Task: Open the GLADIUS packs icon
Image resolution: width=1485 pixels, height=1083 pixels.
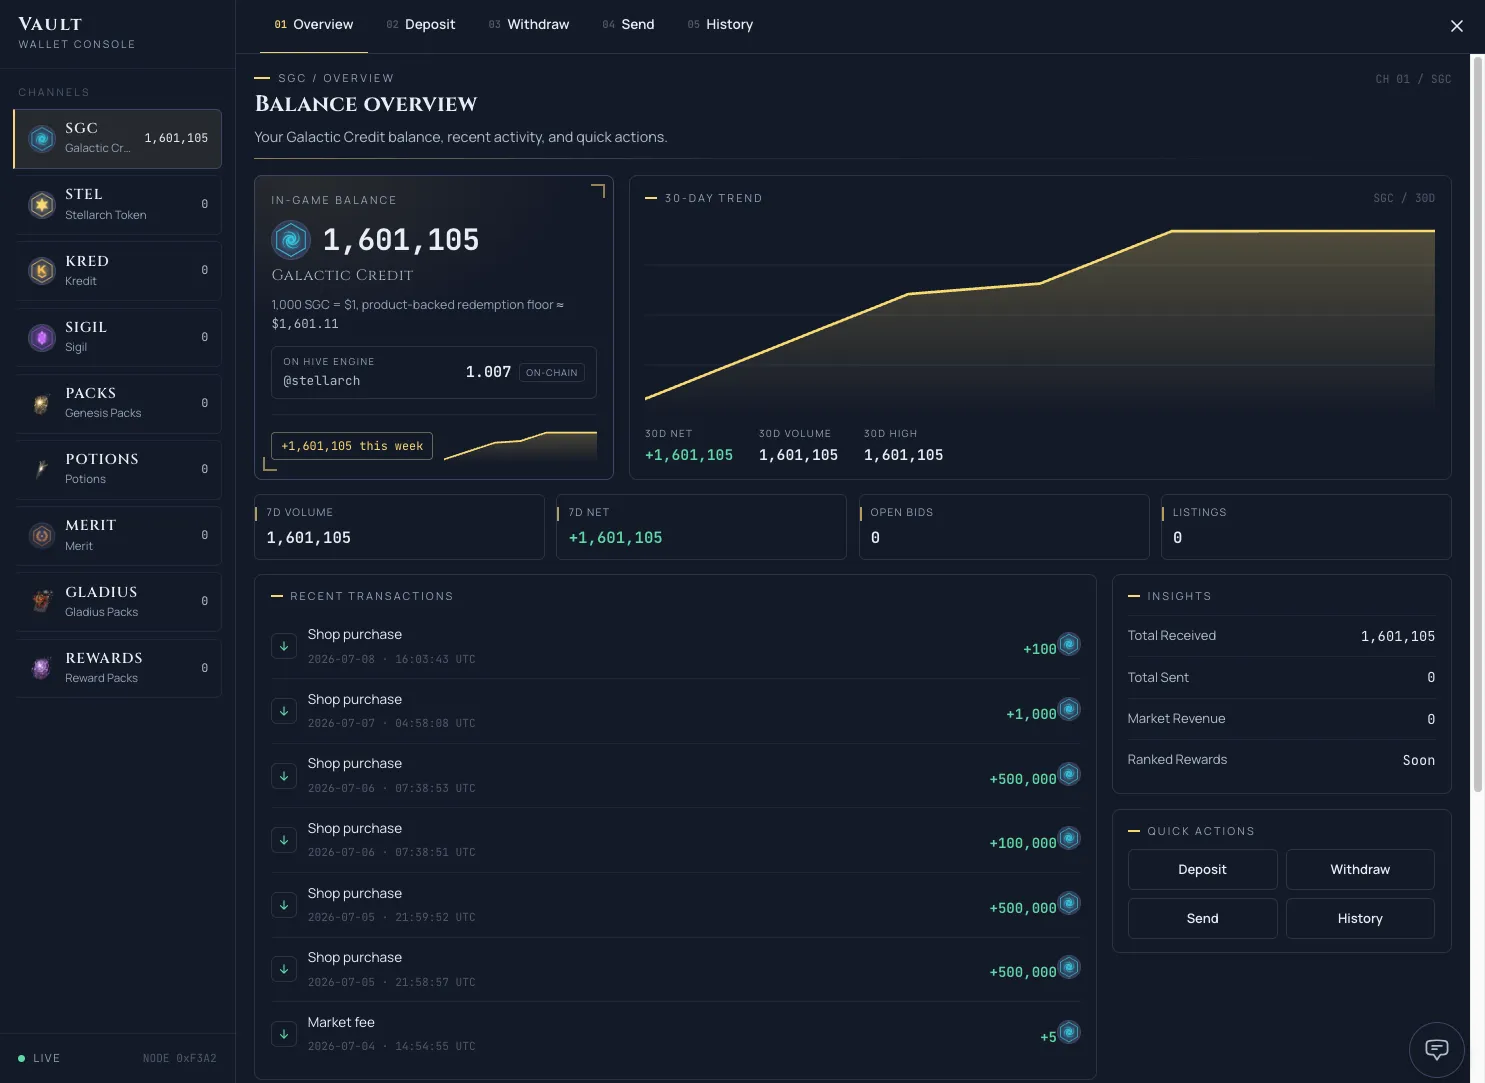Action: coord(42,602)
